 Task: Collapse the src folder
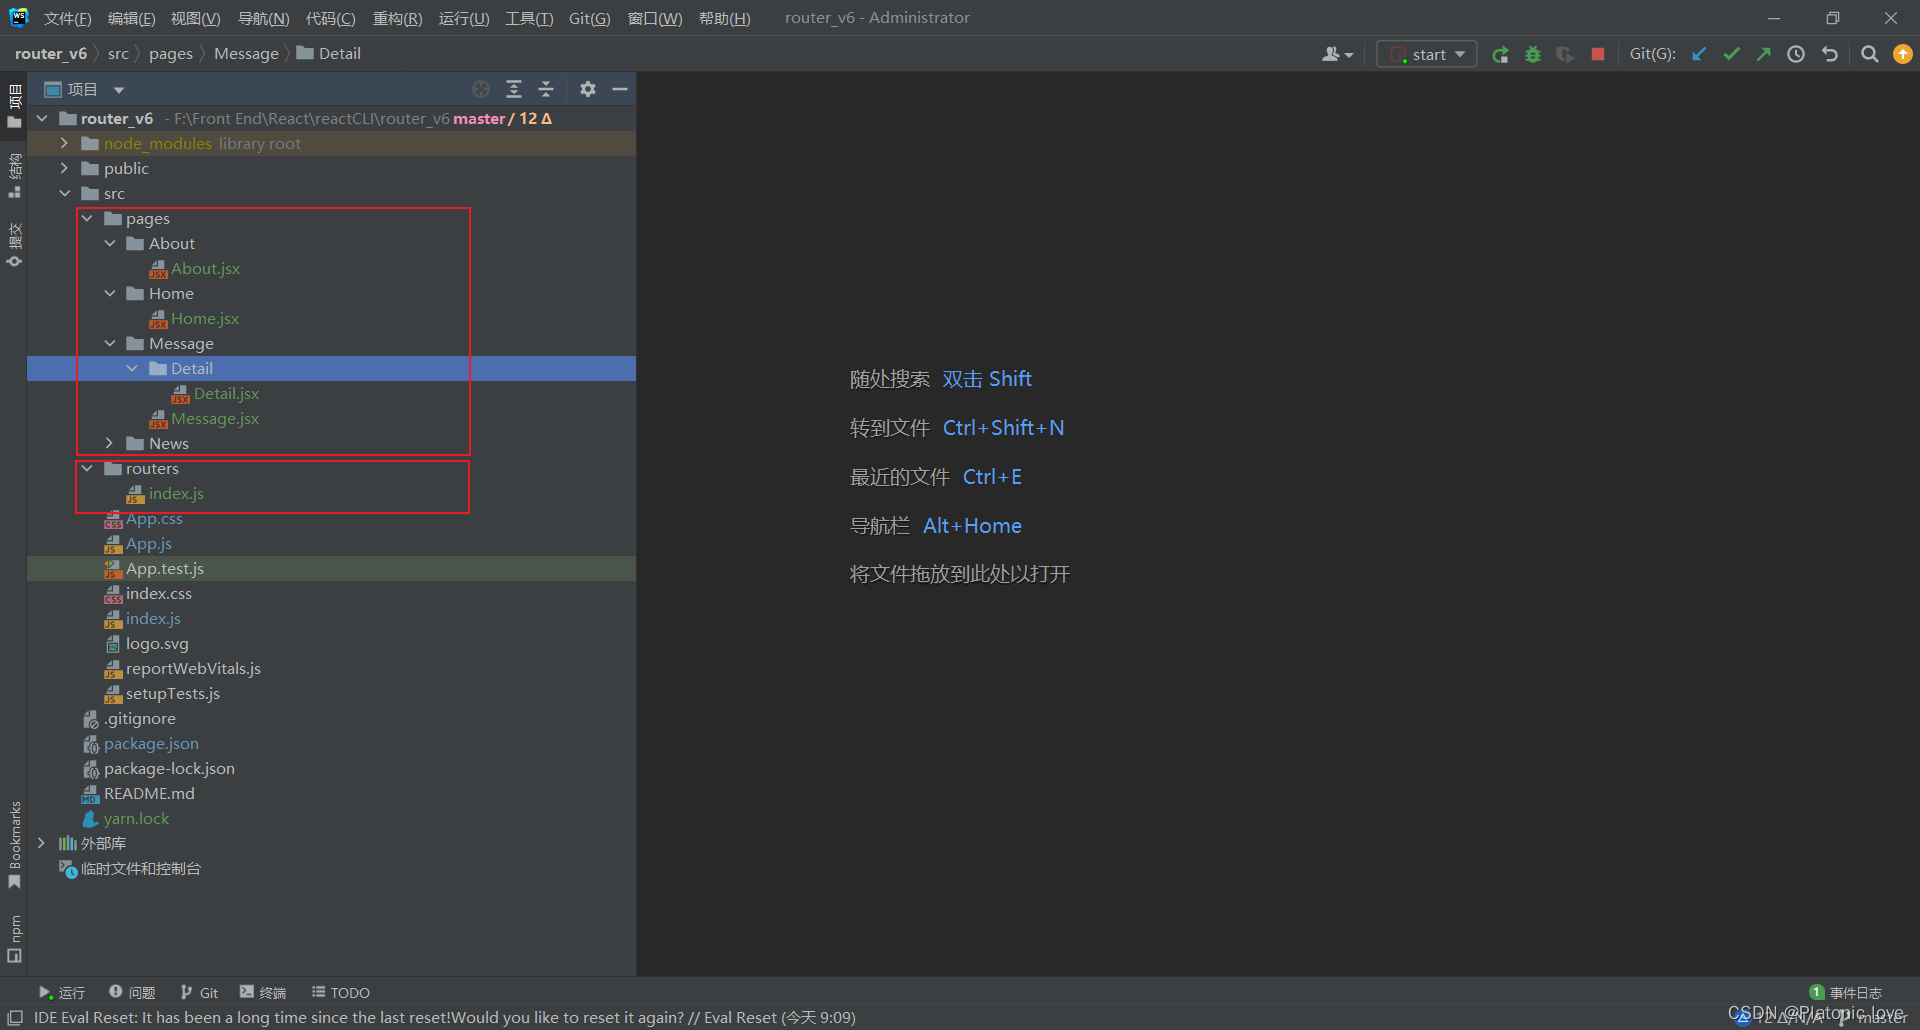[x=65, y=193]
